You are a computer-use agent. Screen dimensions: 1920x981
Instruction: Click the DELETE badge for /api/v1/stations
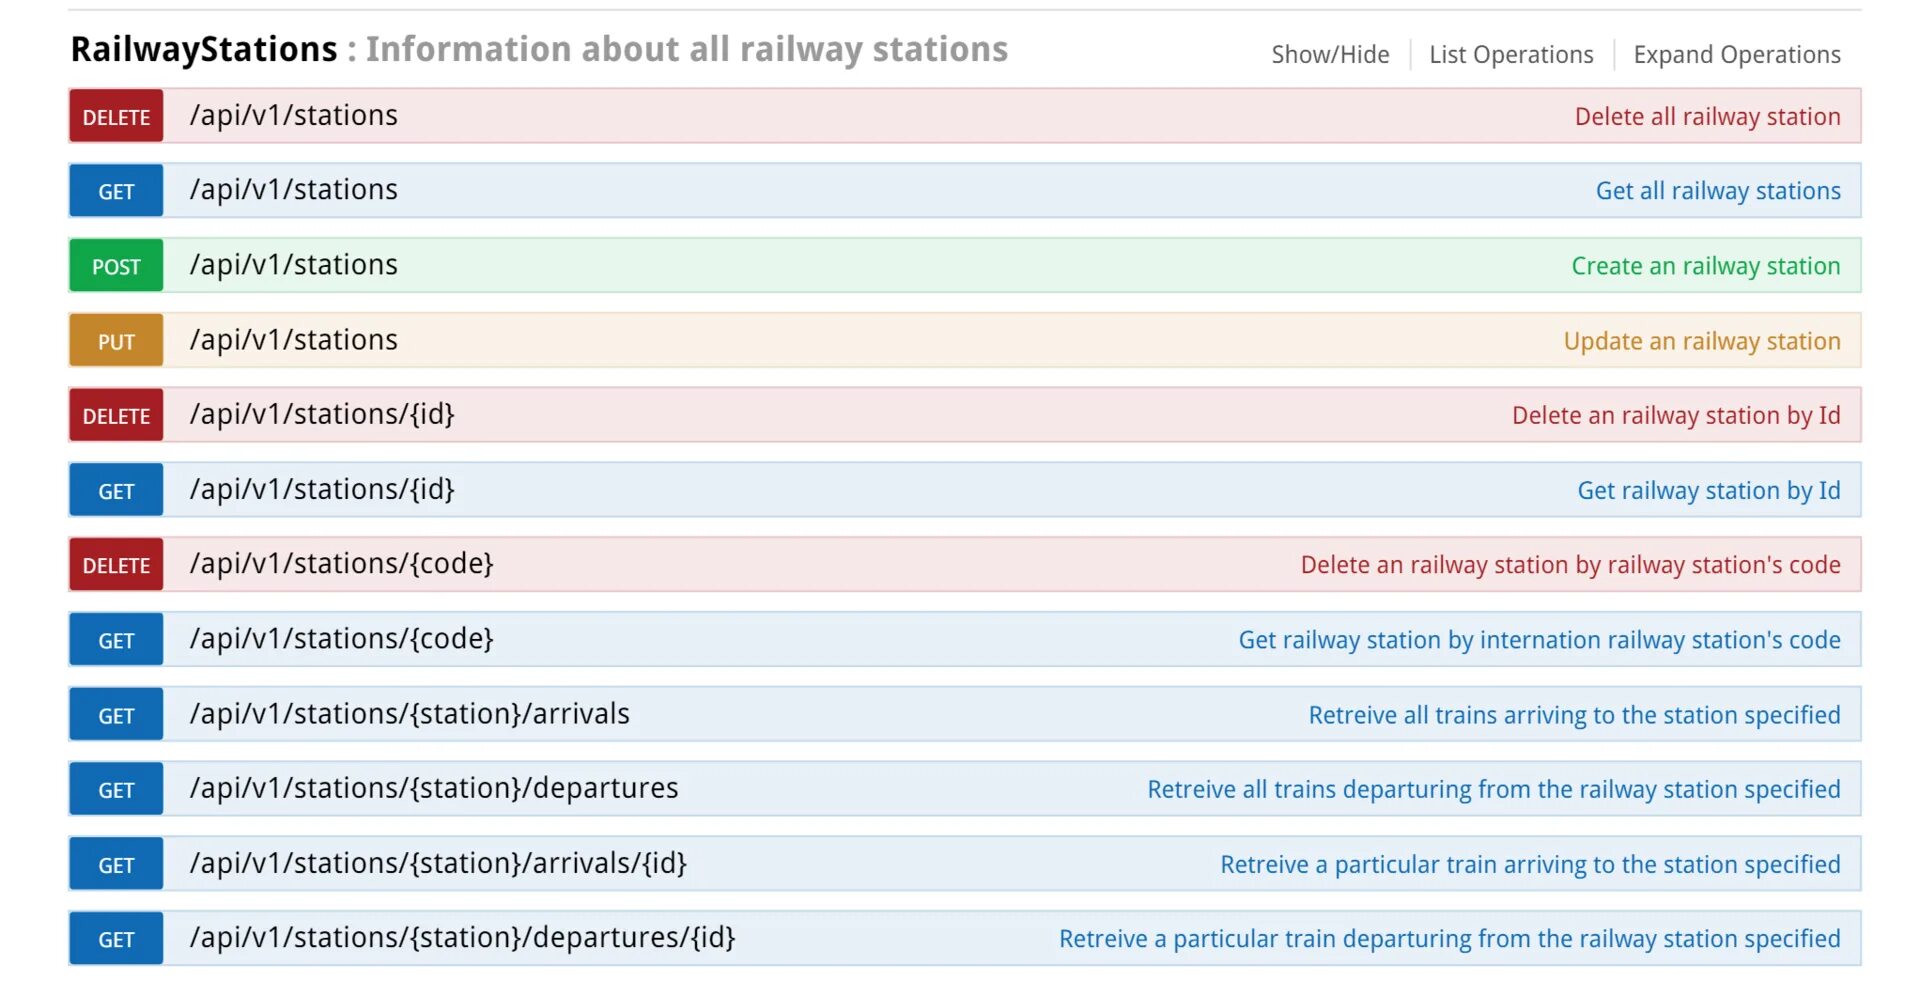pos(116,117)
